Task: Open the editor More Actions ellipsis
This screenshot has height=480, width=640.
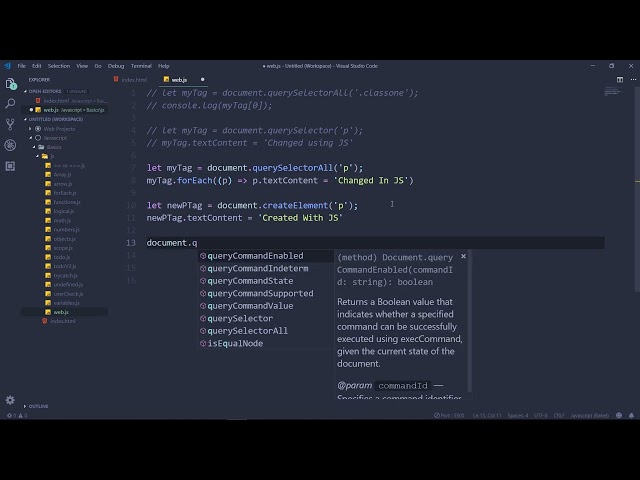Action: [633, 80]
